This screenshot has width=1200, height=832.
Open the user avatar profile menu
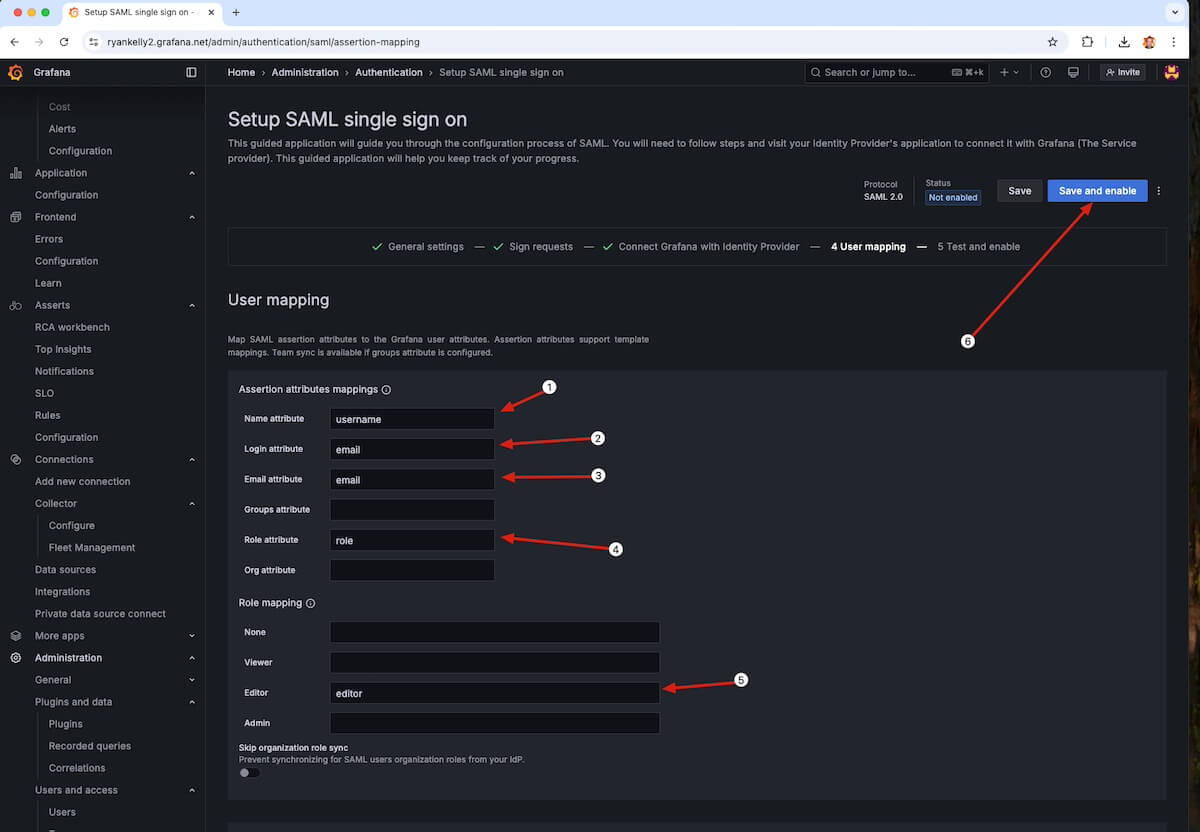tap(1172, 72)
